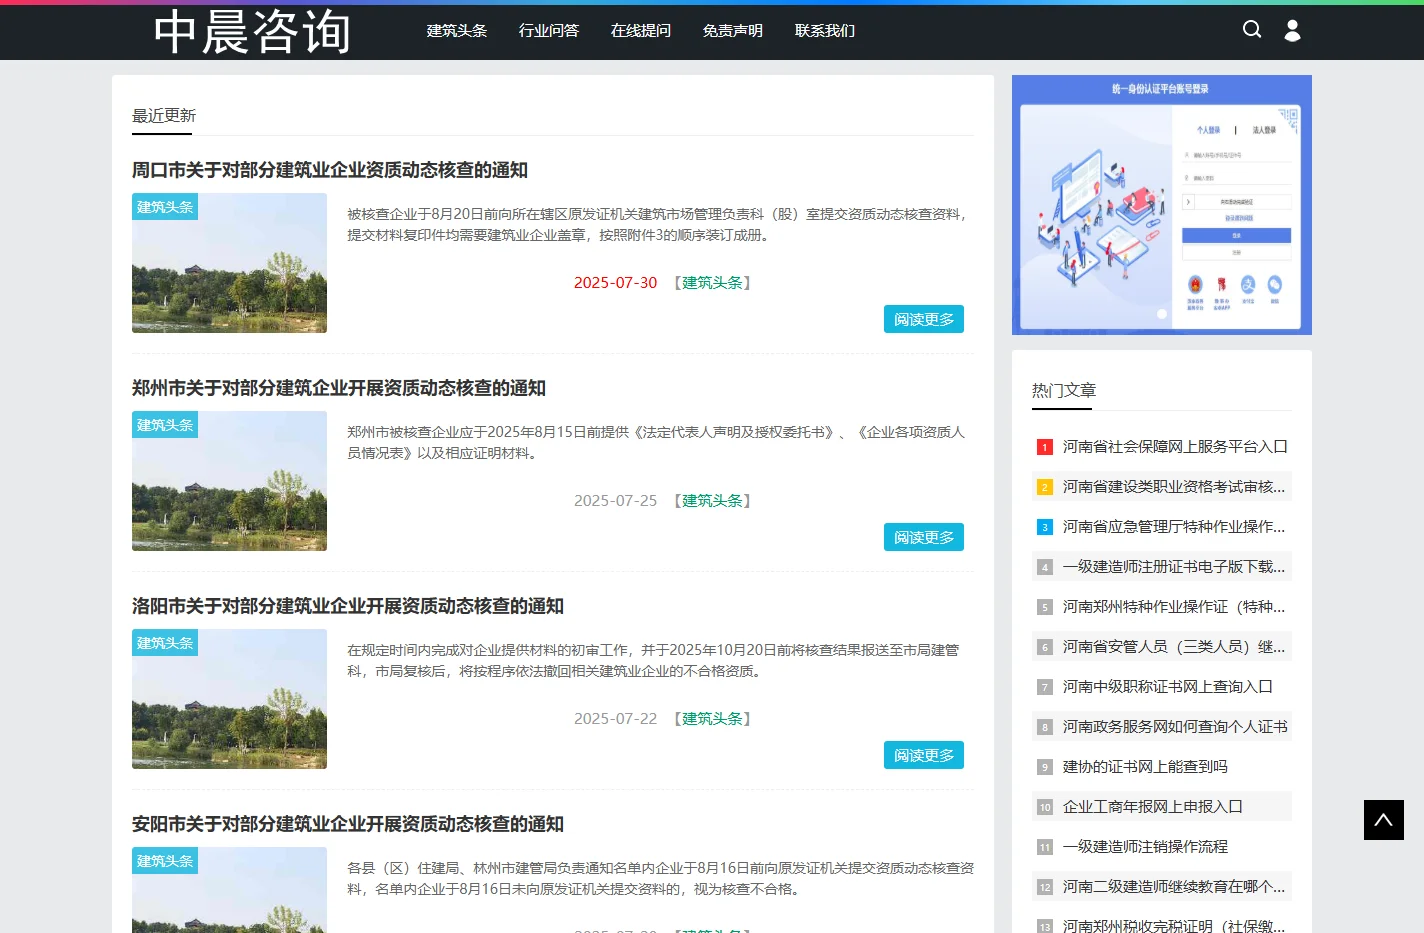Open 河南省安管人员（三类人员）hot article
Viewport: 1424px width, 933px height.
coord(1174,647)
